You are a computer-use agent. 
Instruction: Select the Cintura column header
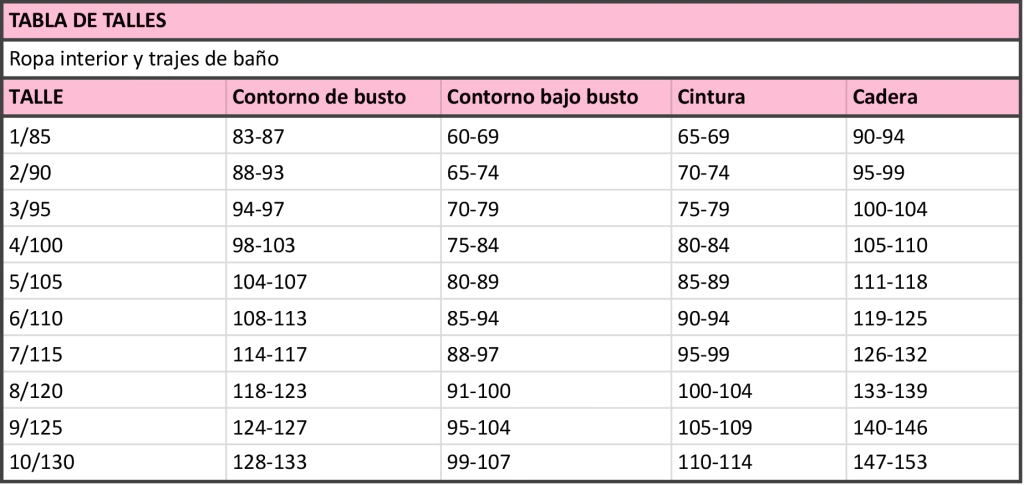711,98
